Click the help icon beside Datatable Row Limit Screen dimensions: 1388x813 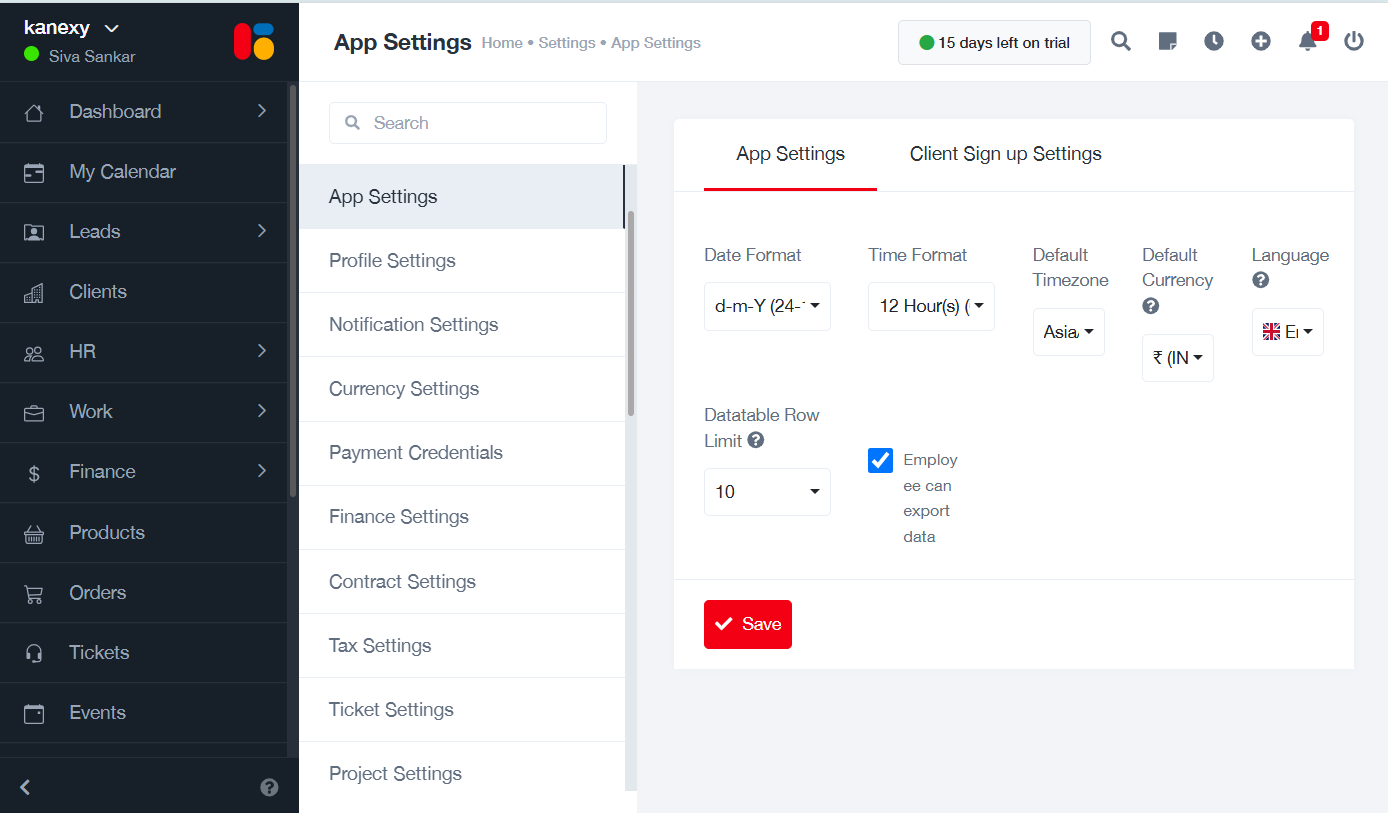757,440
